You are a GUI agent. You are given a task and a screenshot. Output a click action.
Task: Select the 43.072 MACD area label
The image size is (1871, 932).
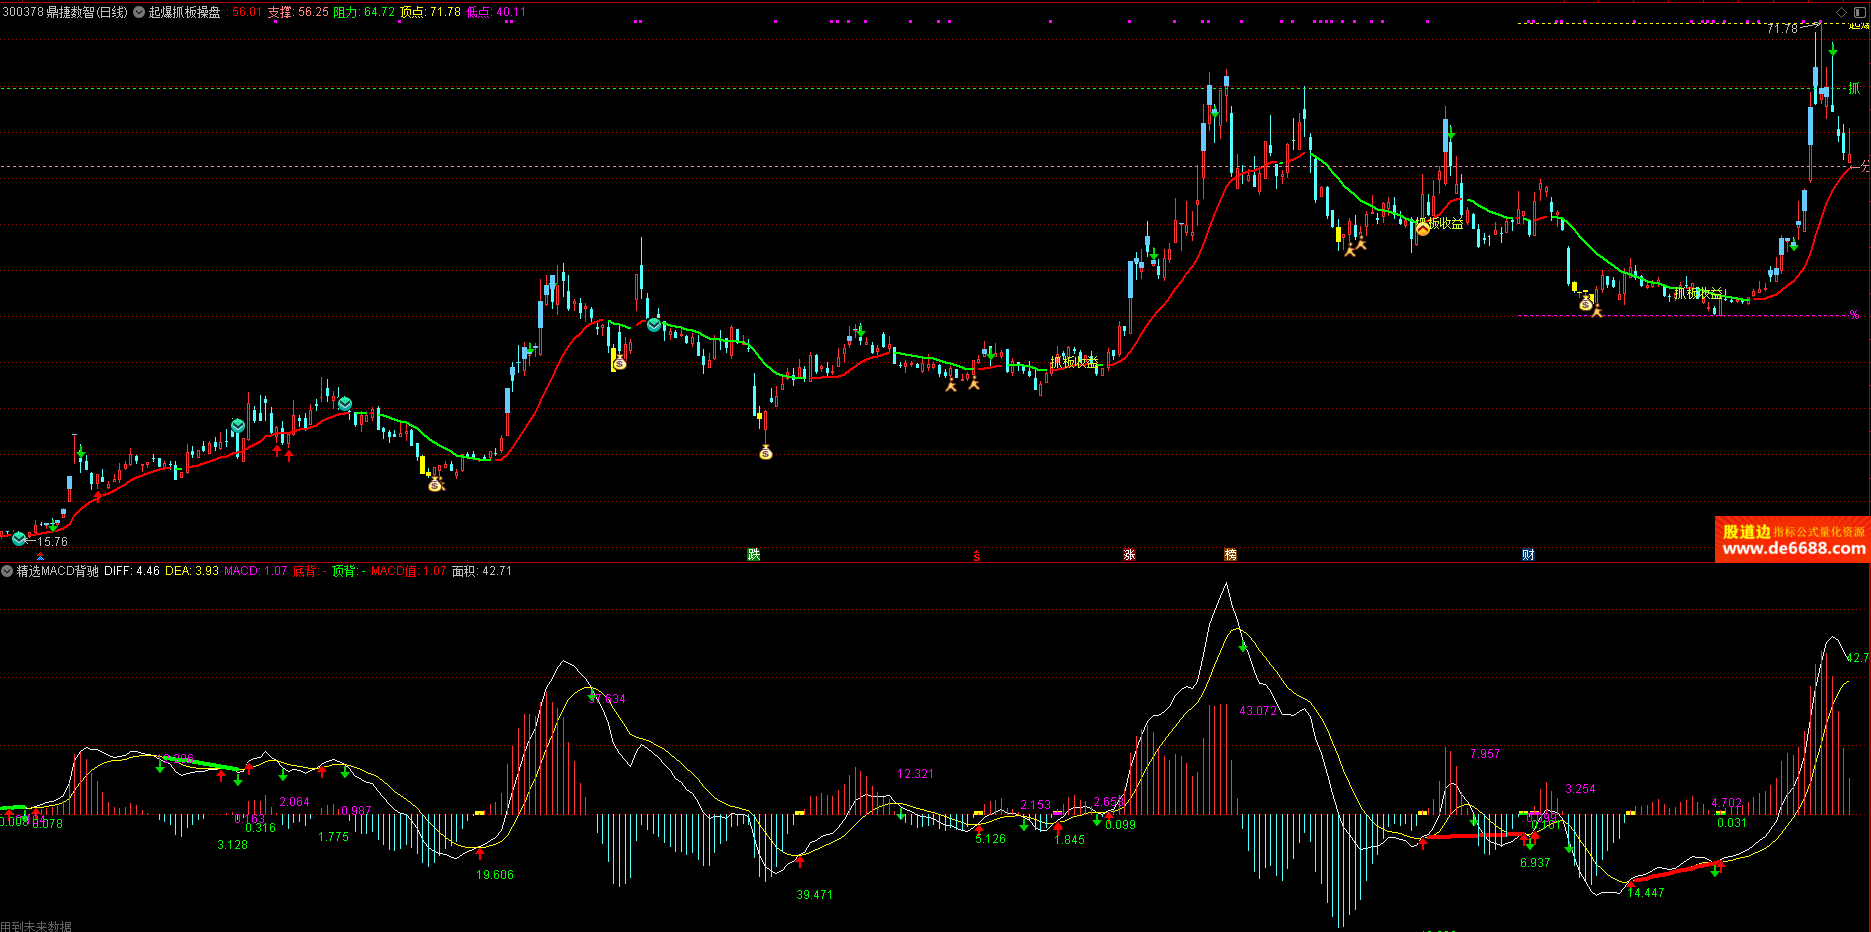[x=1258, y=711]
